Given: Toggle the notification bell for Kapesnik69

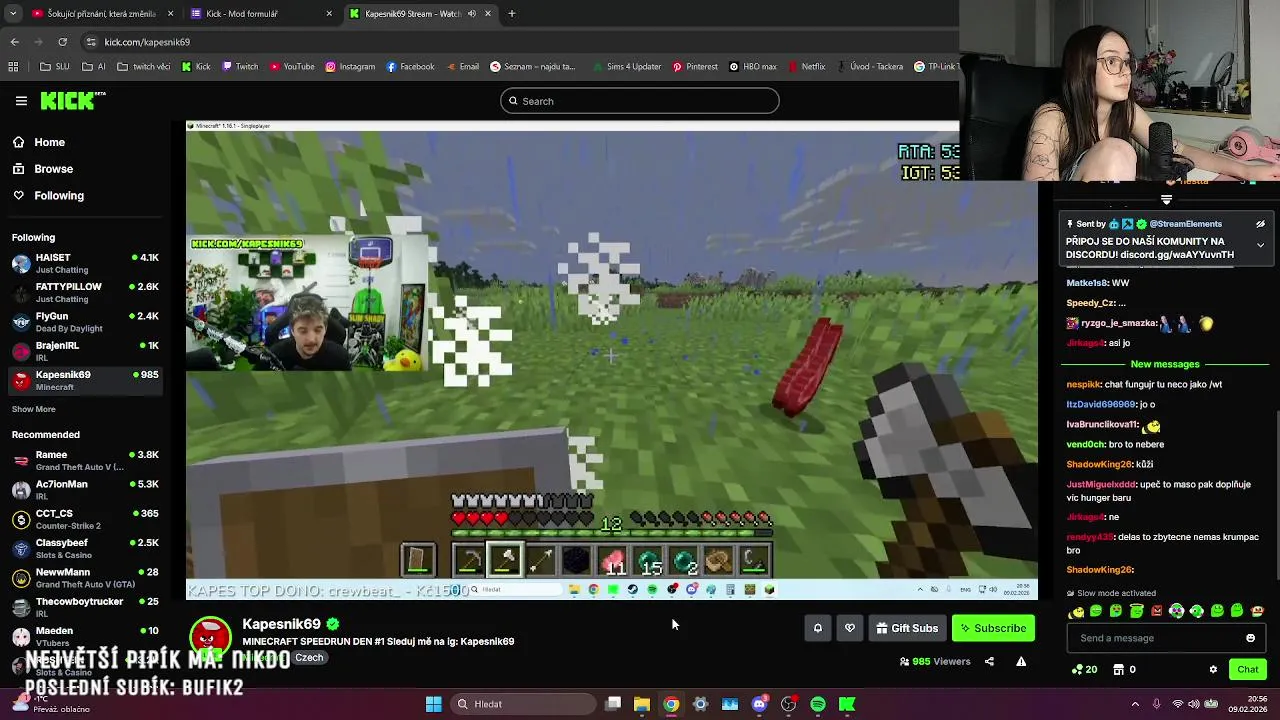Looking at the screenshot, I should tap(817, 628).
